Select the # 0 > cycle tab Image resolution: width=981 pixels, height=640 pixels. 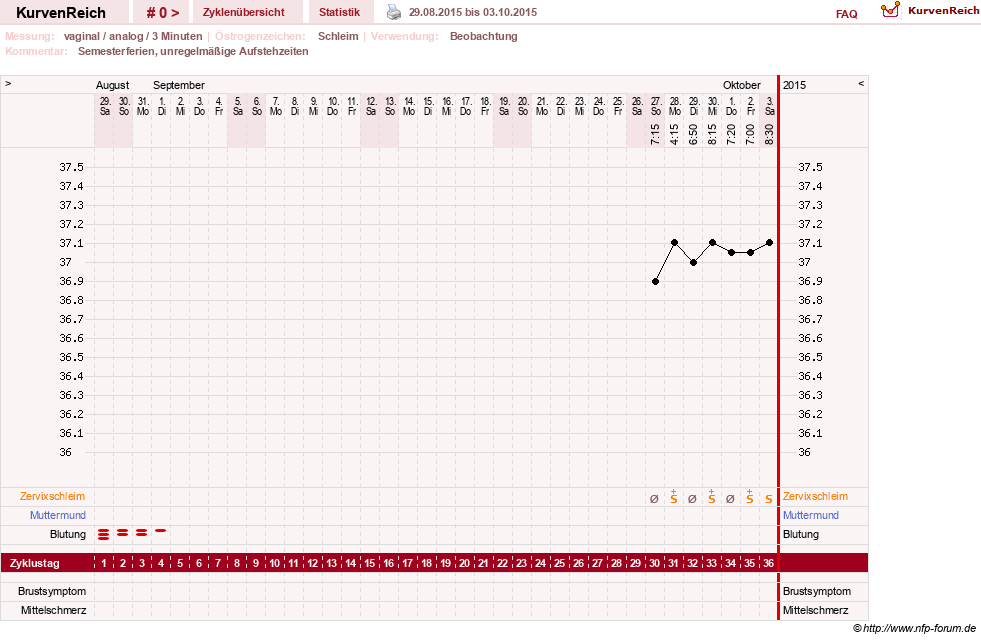[x=163, y=12]
